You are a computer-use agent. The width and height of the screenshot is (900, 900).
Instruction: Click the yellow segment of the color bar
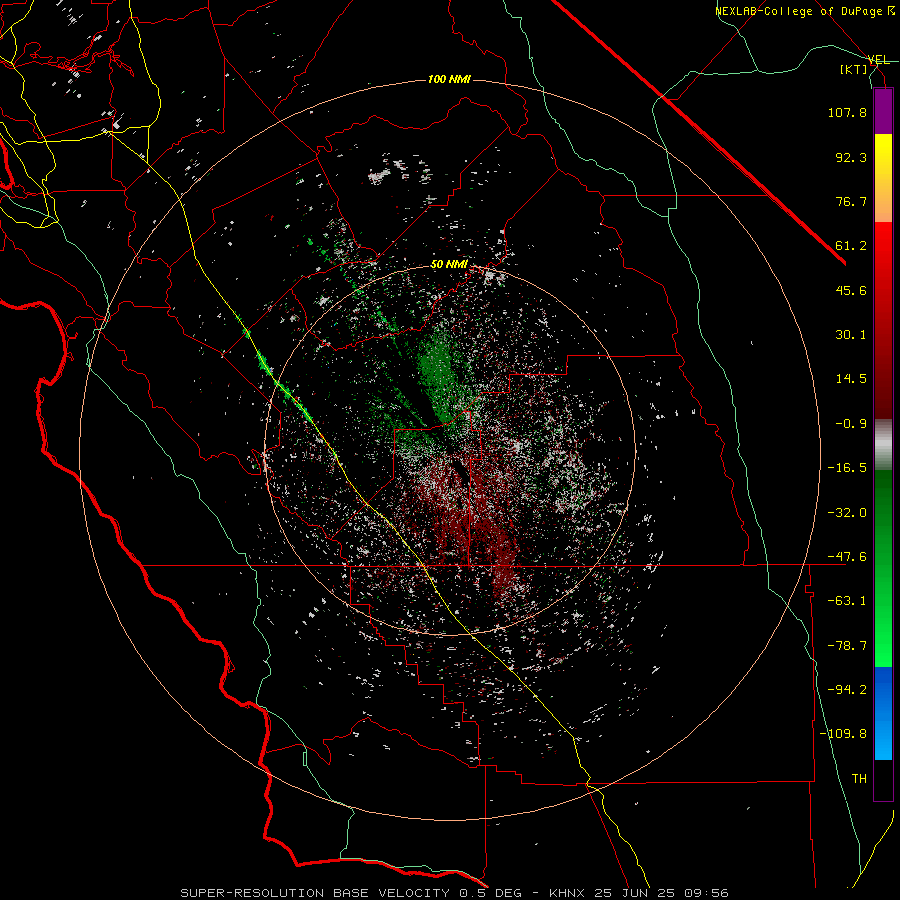click(883, 156)
